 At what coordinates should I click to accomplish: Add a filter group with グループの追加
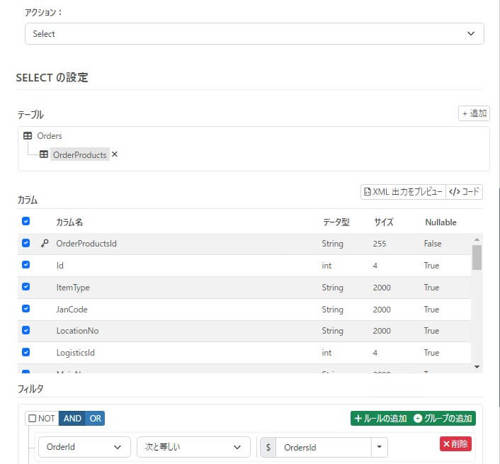pos(443,418)
